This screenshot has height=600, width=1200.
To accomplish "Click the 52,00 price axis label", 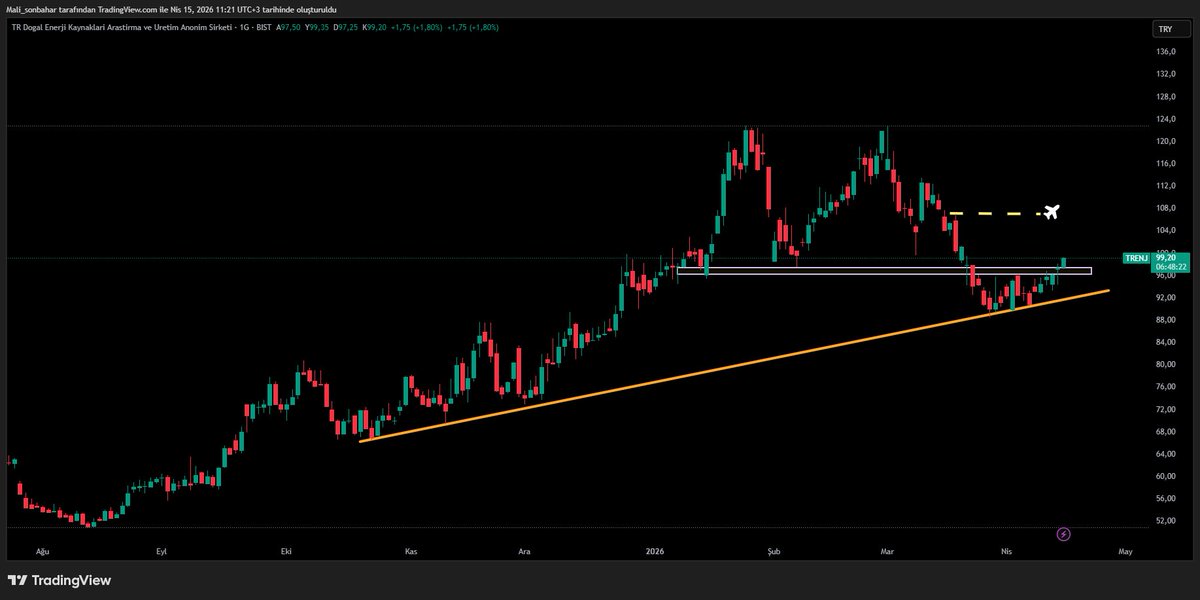I will pyautogui.click(x=1165, y=521).
